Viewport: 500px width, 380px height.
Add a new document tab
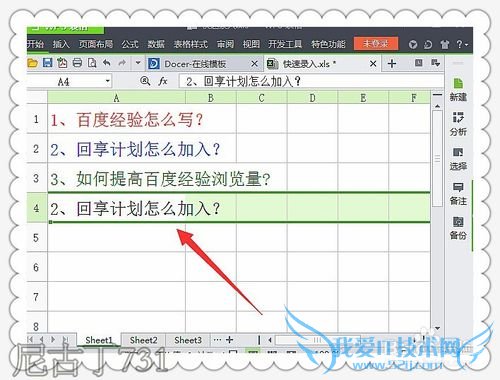coord(392,63)
